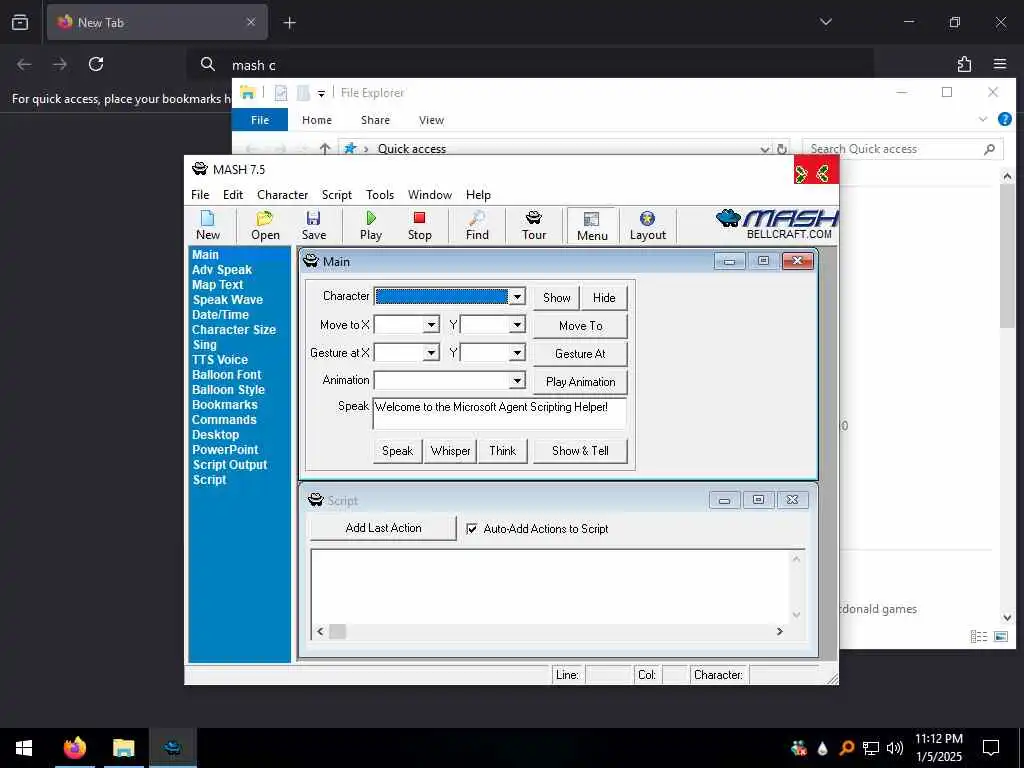Screen dimensions: 1024x768
Task: Click the MASH taskbar icon
Action: click(x=173, y=748)
